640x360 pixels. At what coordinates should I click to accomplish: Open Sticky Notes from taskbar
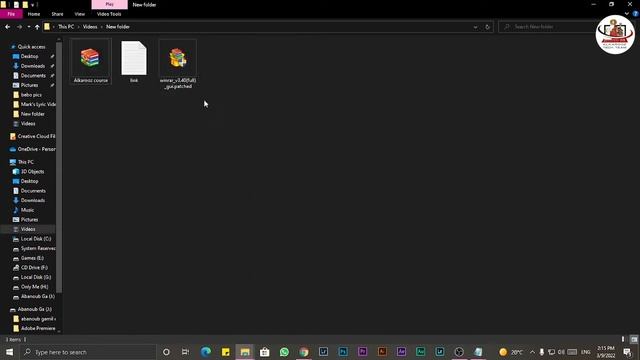(x=225, y=352)
